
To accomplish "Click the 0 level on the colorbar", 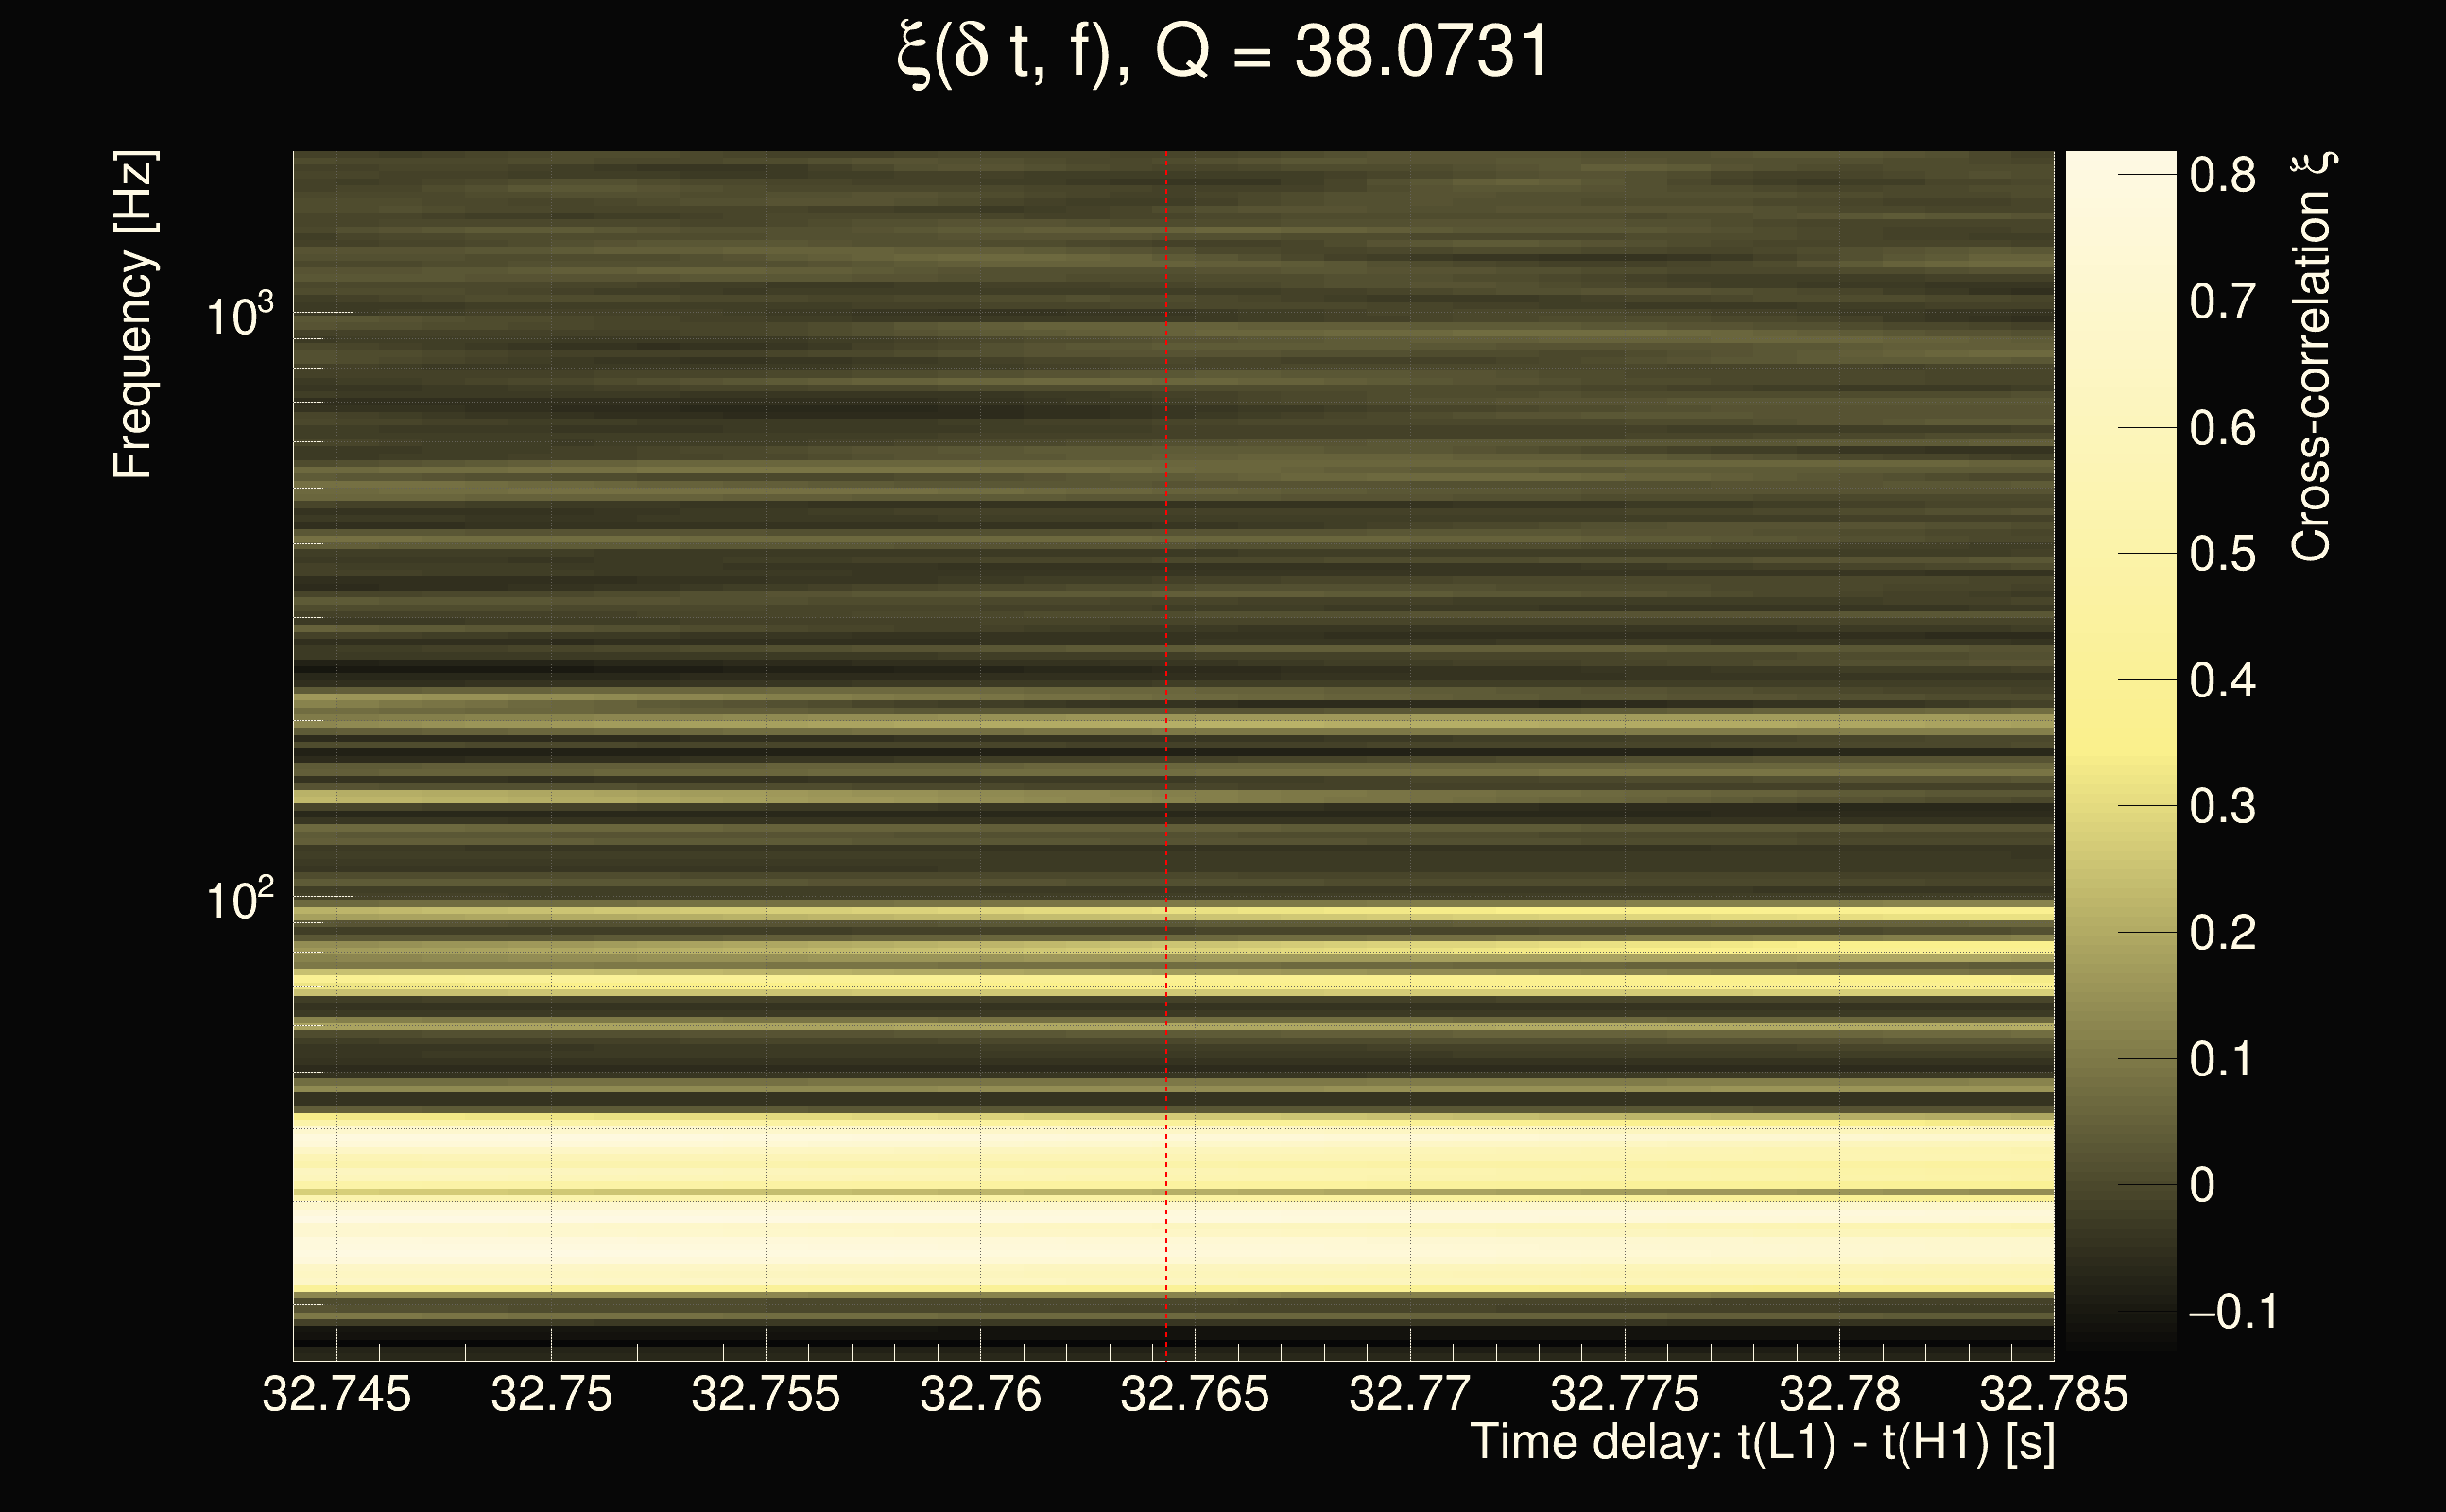I will tap(2202, 1186).
